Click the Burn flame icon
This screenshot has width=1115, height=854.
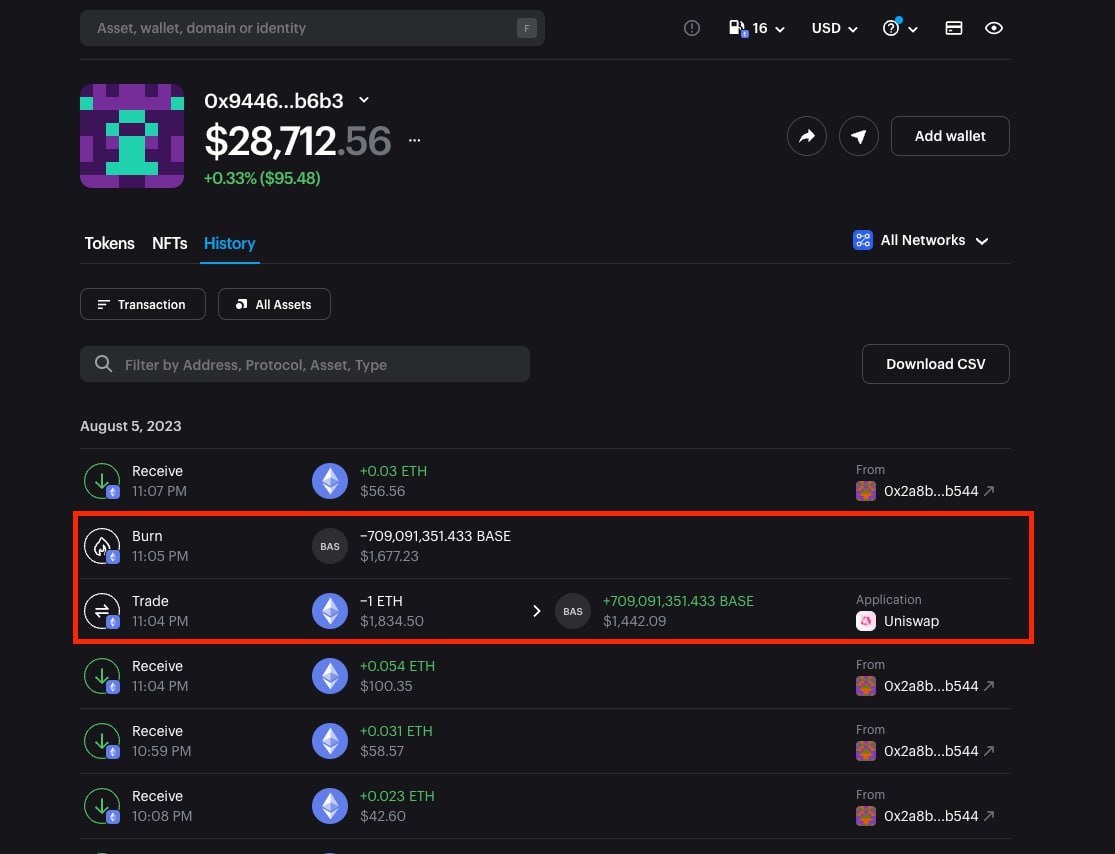point(102,546)
